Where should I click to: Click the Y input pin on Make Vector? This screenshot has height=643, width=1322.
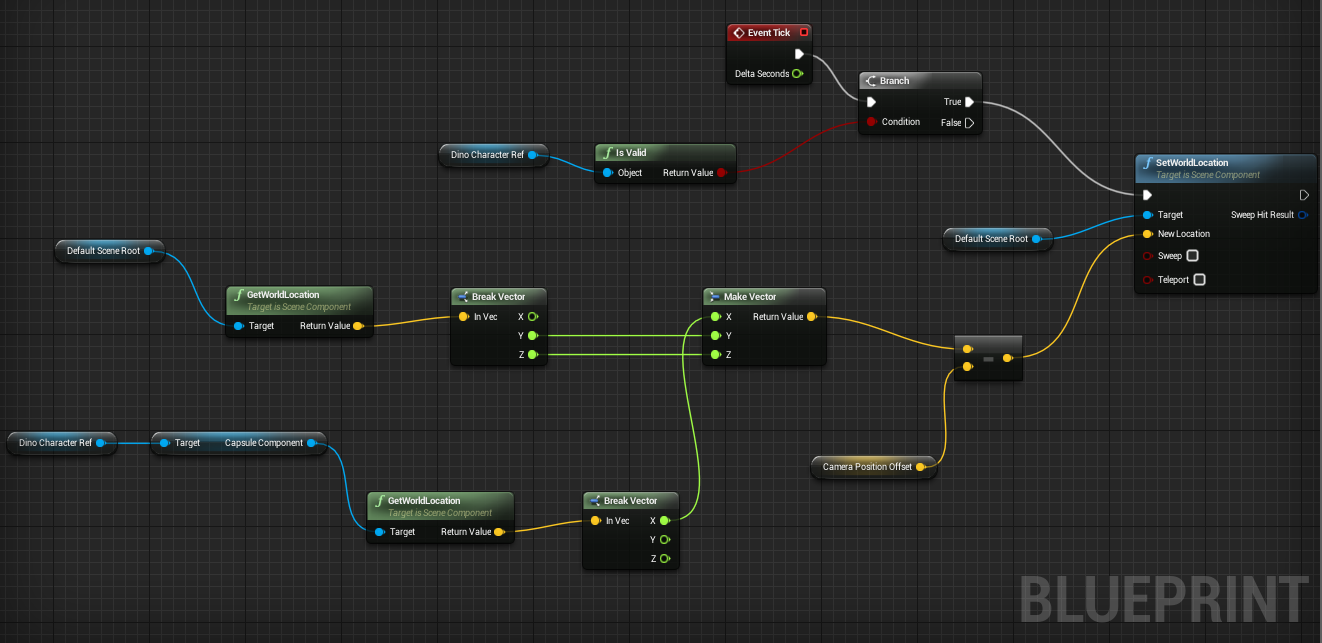(x=715, y=336)
